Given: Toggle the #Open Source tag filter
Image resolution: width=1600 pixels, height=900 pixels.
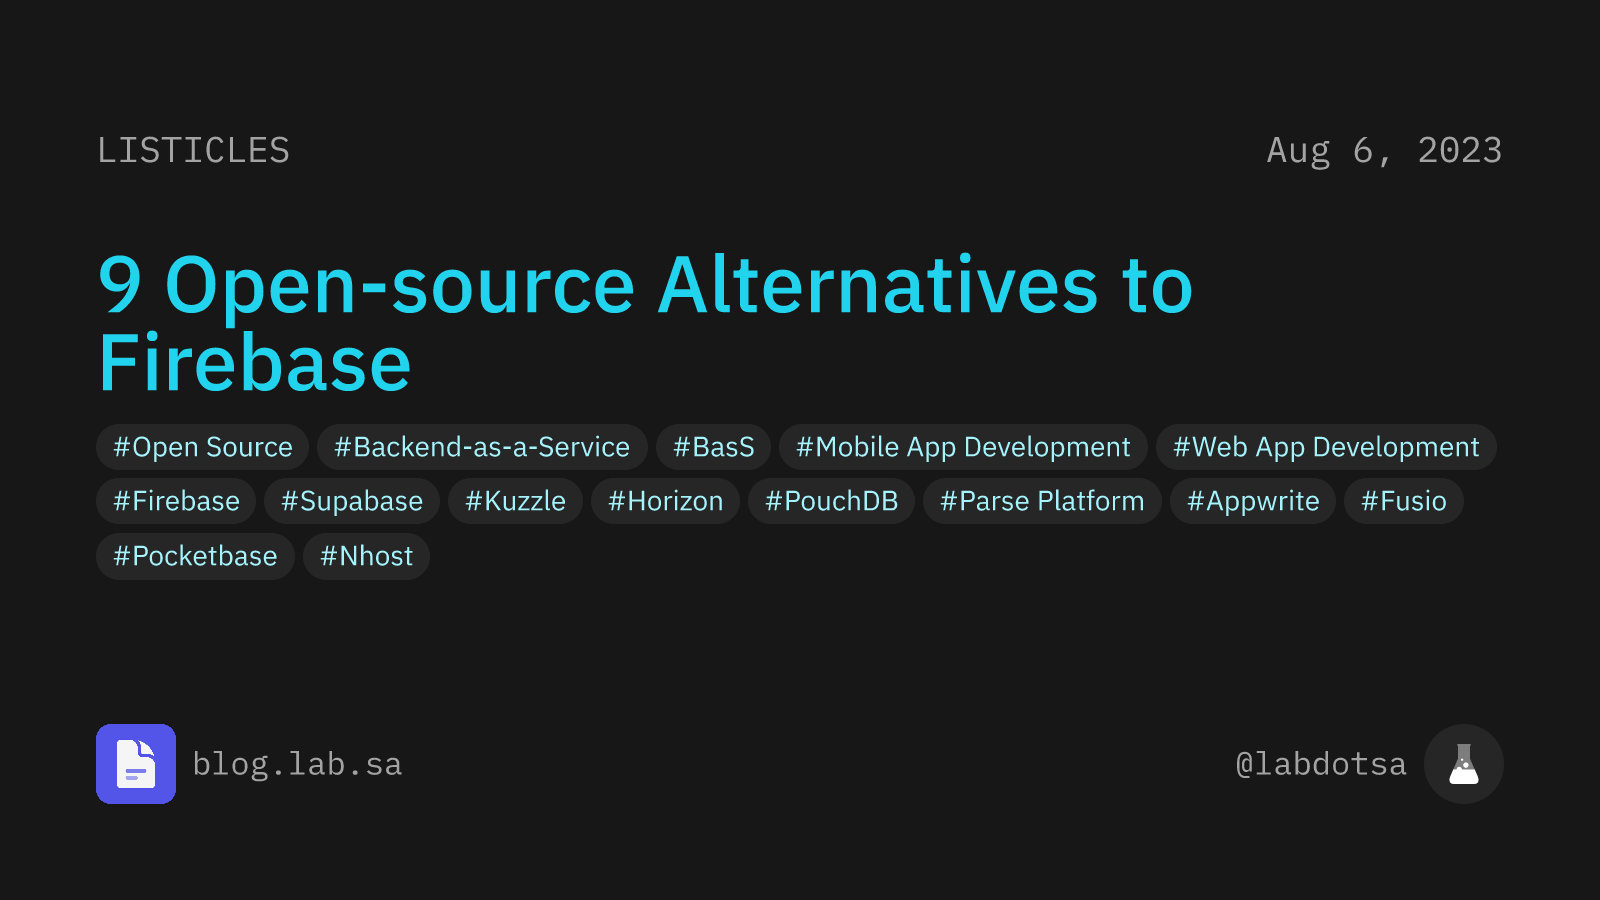Looking at the screenshot, I should tap(201, 447).
